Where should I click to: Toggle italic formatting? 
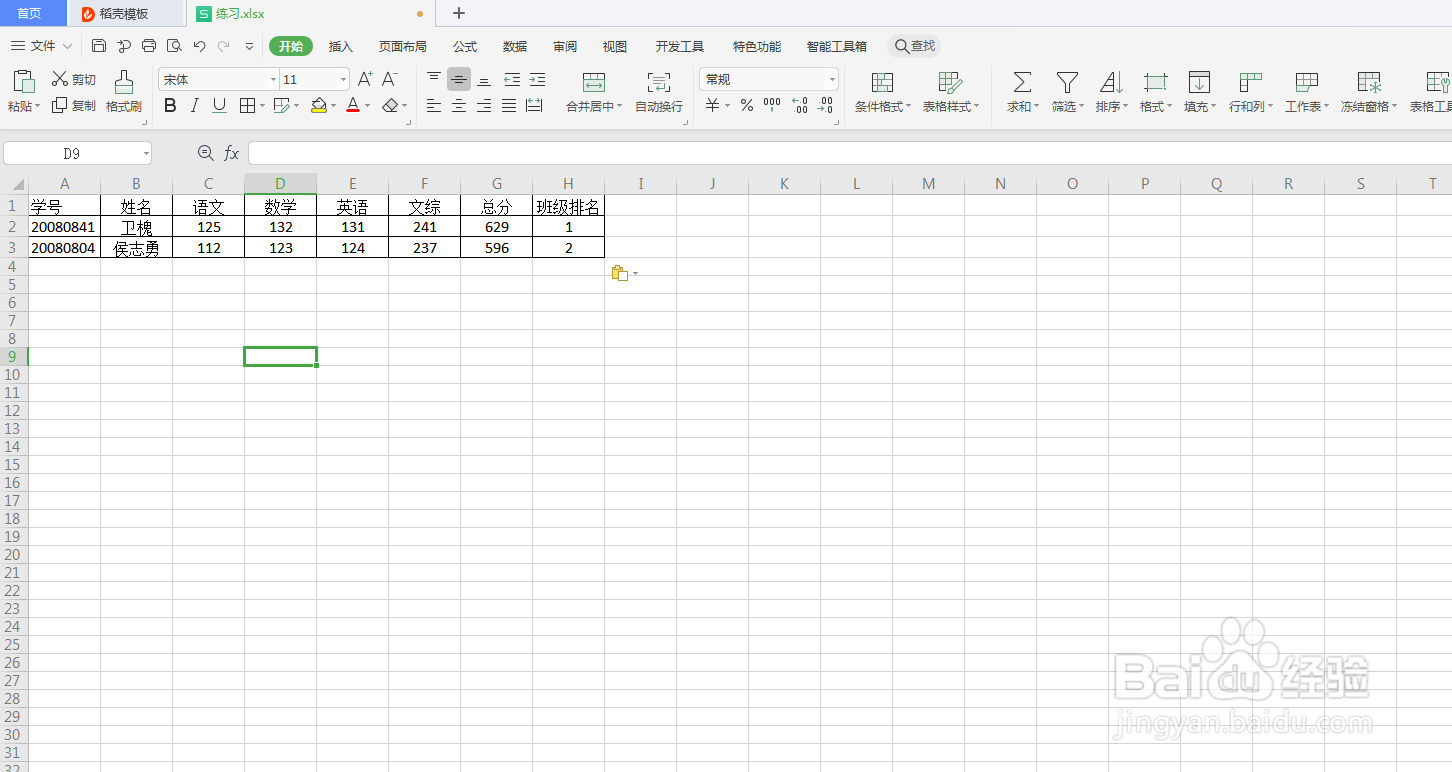(x=195, y=105)
